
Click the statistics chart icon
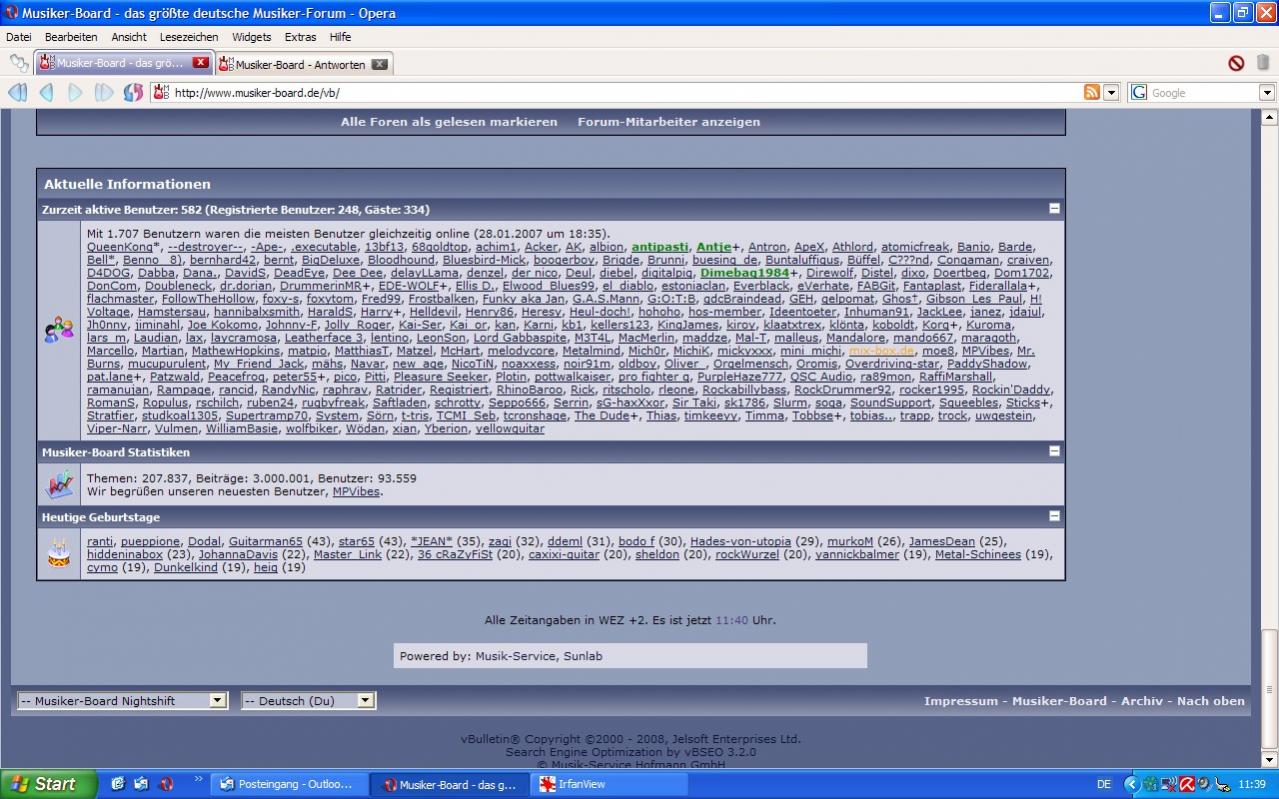pos(59,485)
